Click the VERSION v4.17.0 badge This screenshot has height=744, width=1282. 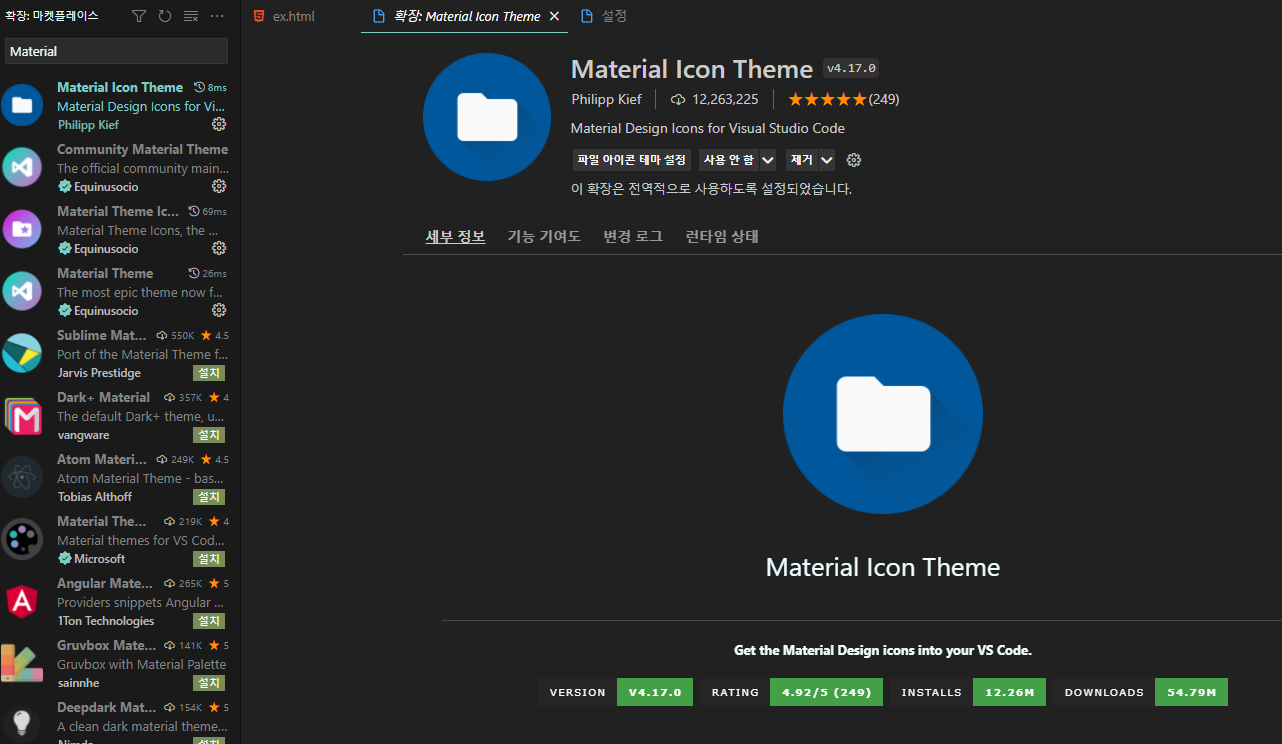pos(615,692)
